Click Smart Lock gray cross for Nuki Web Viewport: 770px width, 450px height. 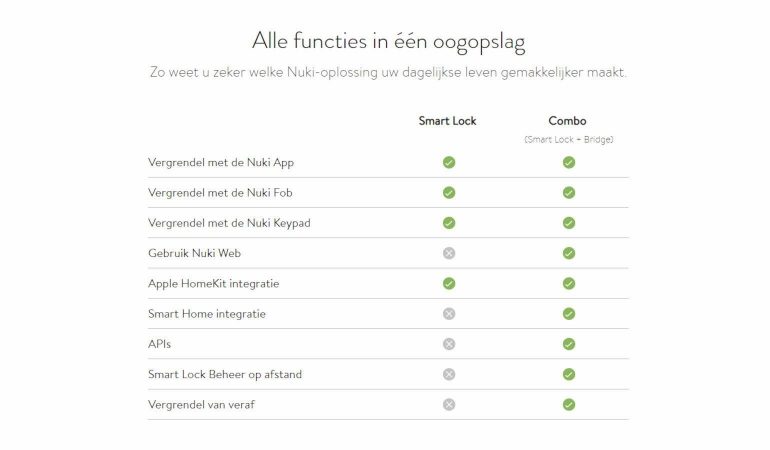449,253
